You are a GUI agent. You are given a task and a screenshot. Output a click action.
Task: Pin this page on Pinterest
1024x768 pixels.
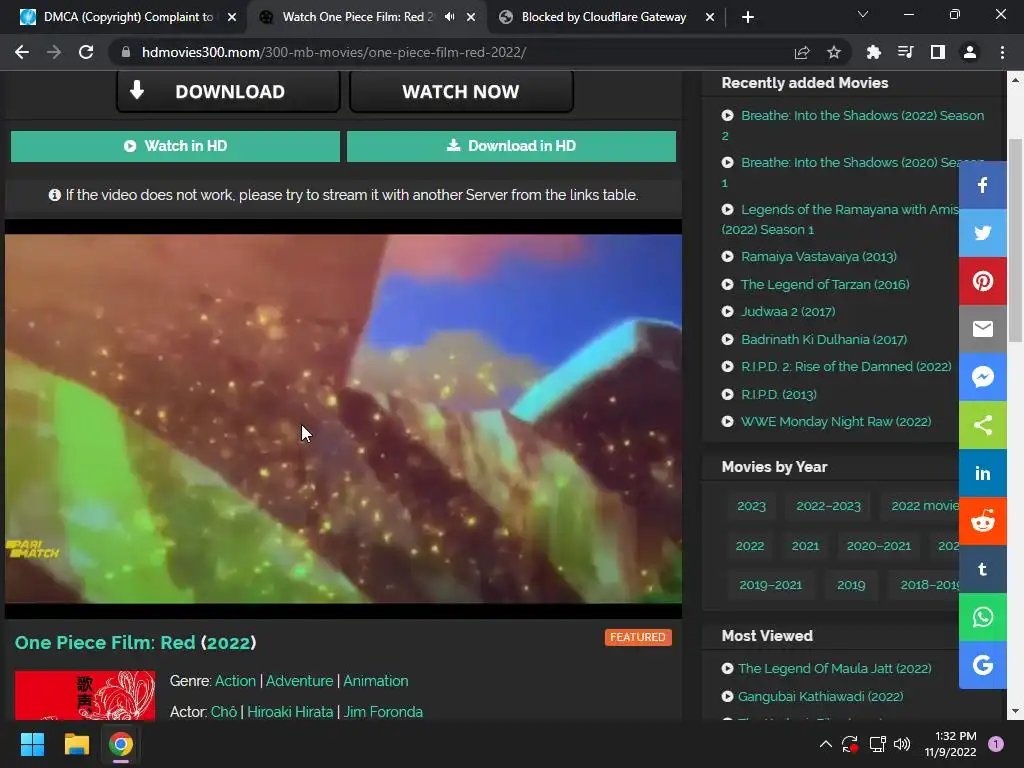pyautogui.click(x=982, y=281)
